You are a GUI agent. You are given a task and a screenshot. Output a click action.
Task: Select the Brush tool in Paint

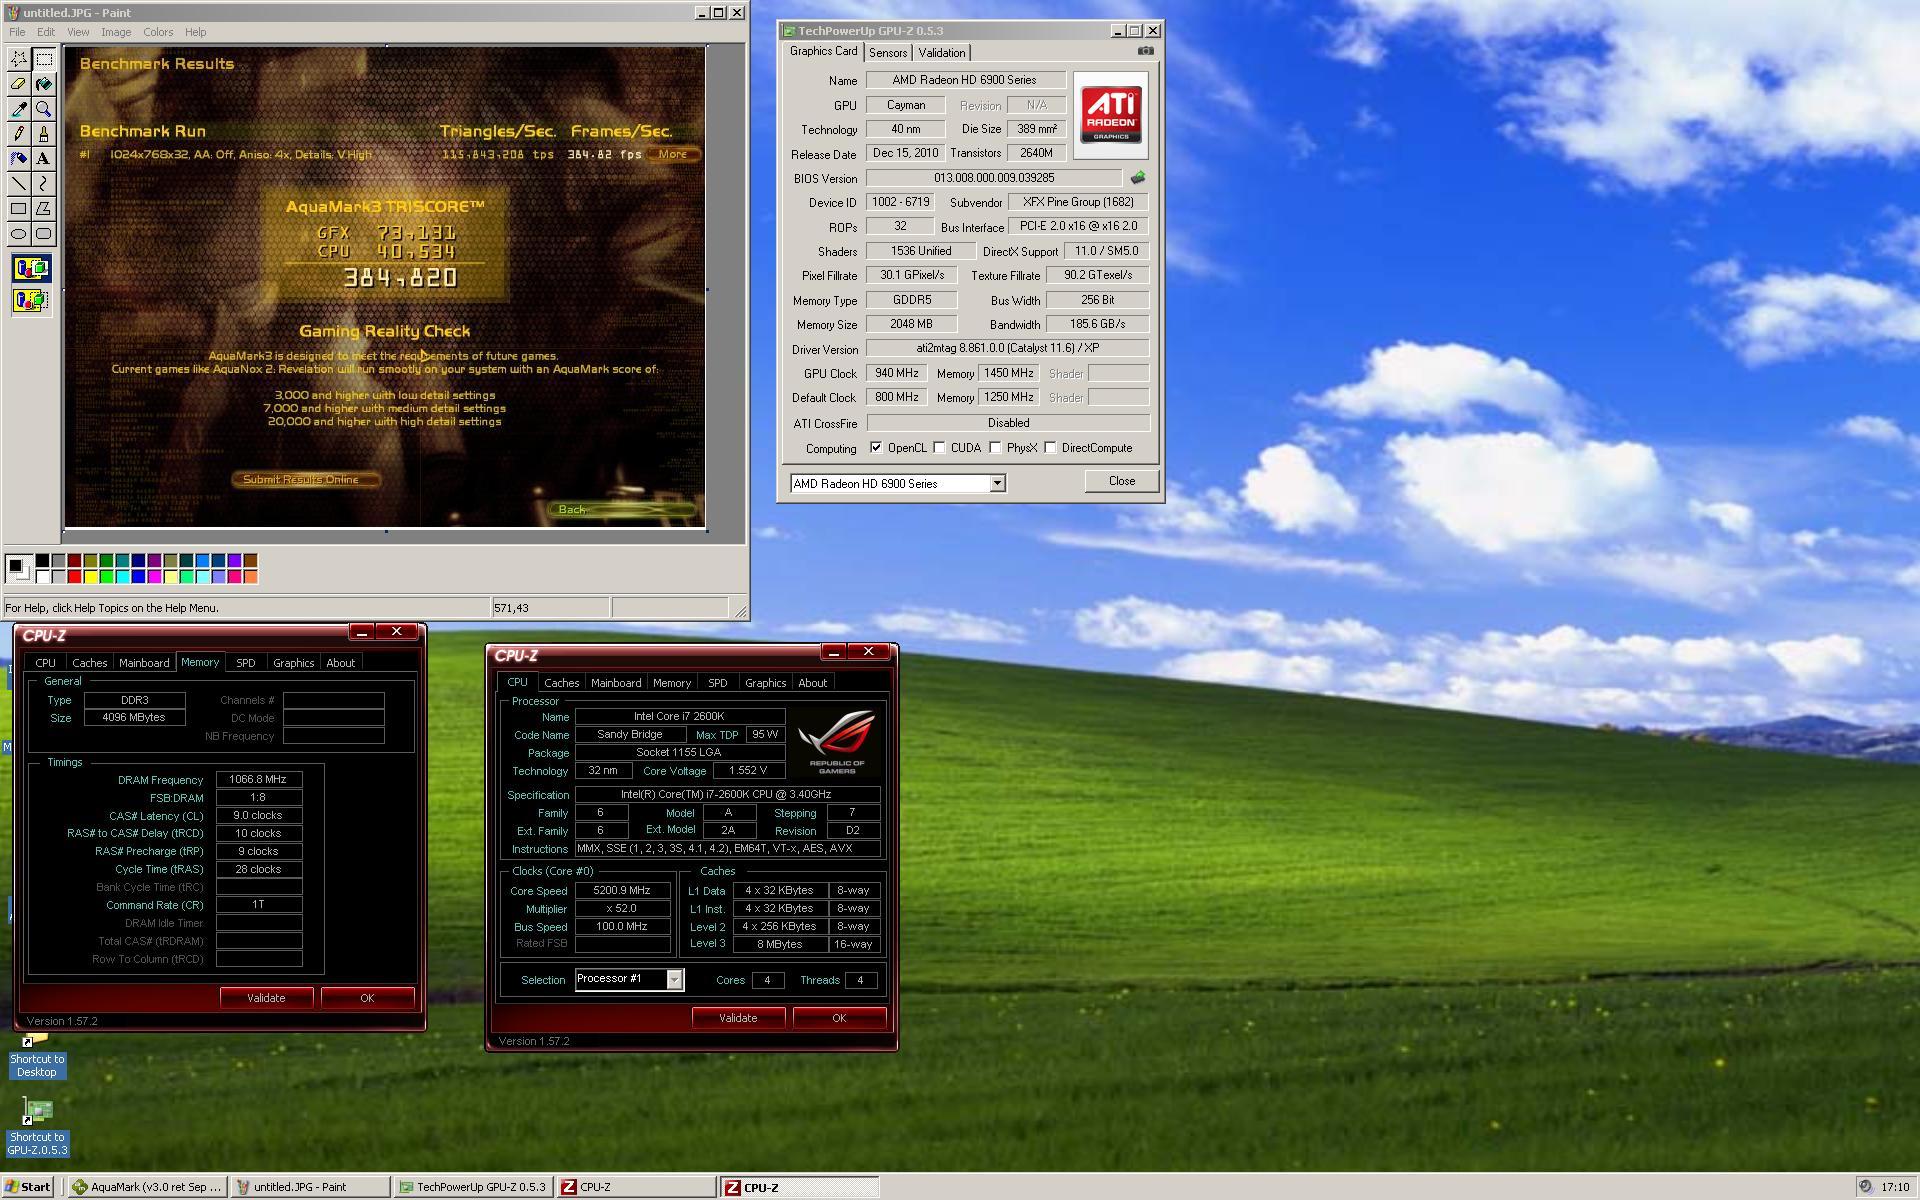point(44,134)
